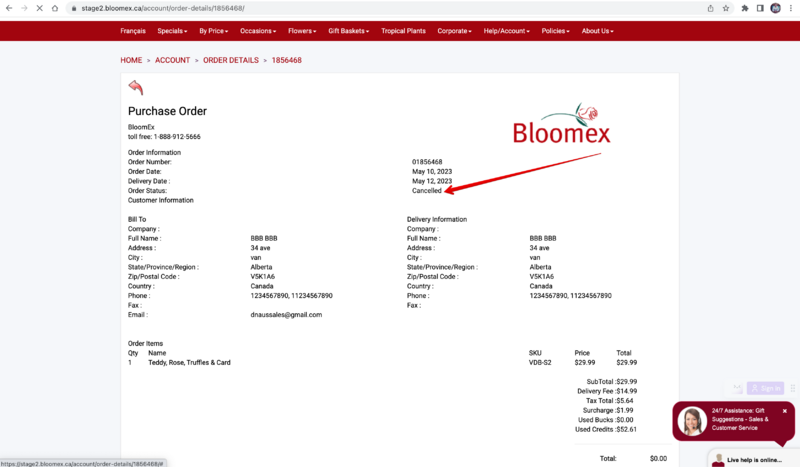Click the order date May 10, 2023
Image resolution: width=800 pixels, height=467 pixels.
tap(432, 171)
